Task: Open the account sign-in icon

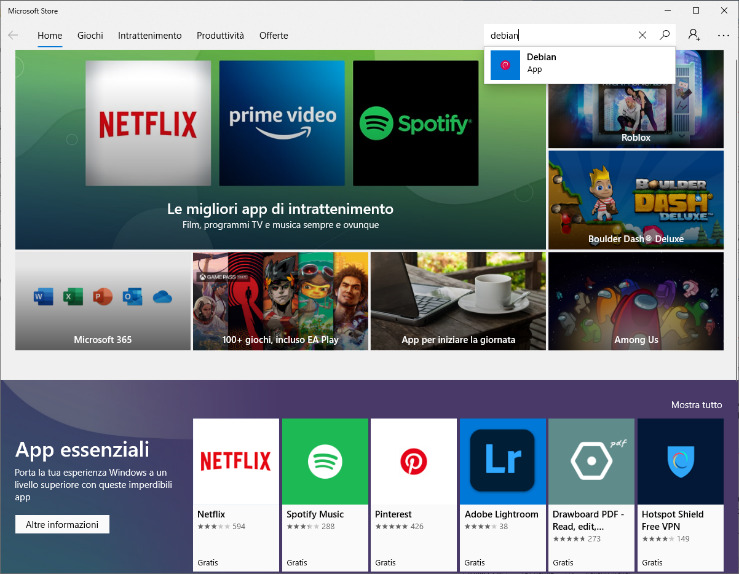Action: click(694, 35)
